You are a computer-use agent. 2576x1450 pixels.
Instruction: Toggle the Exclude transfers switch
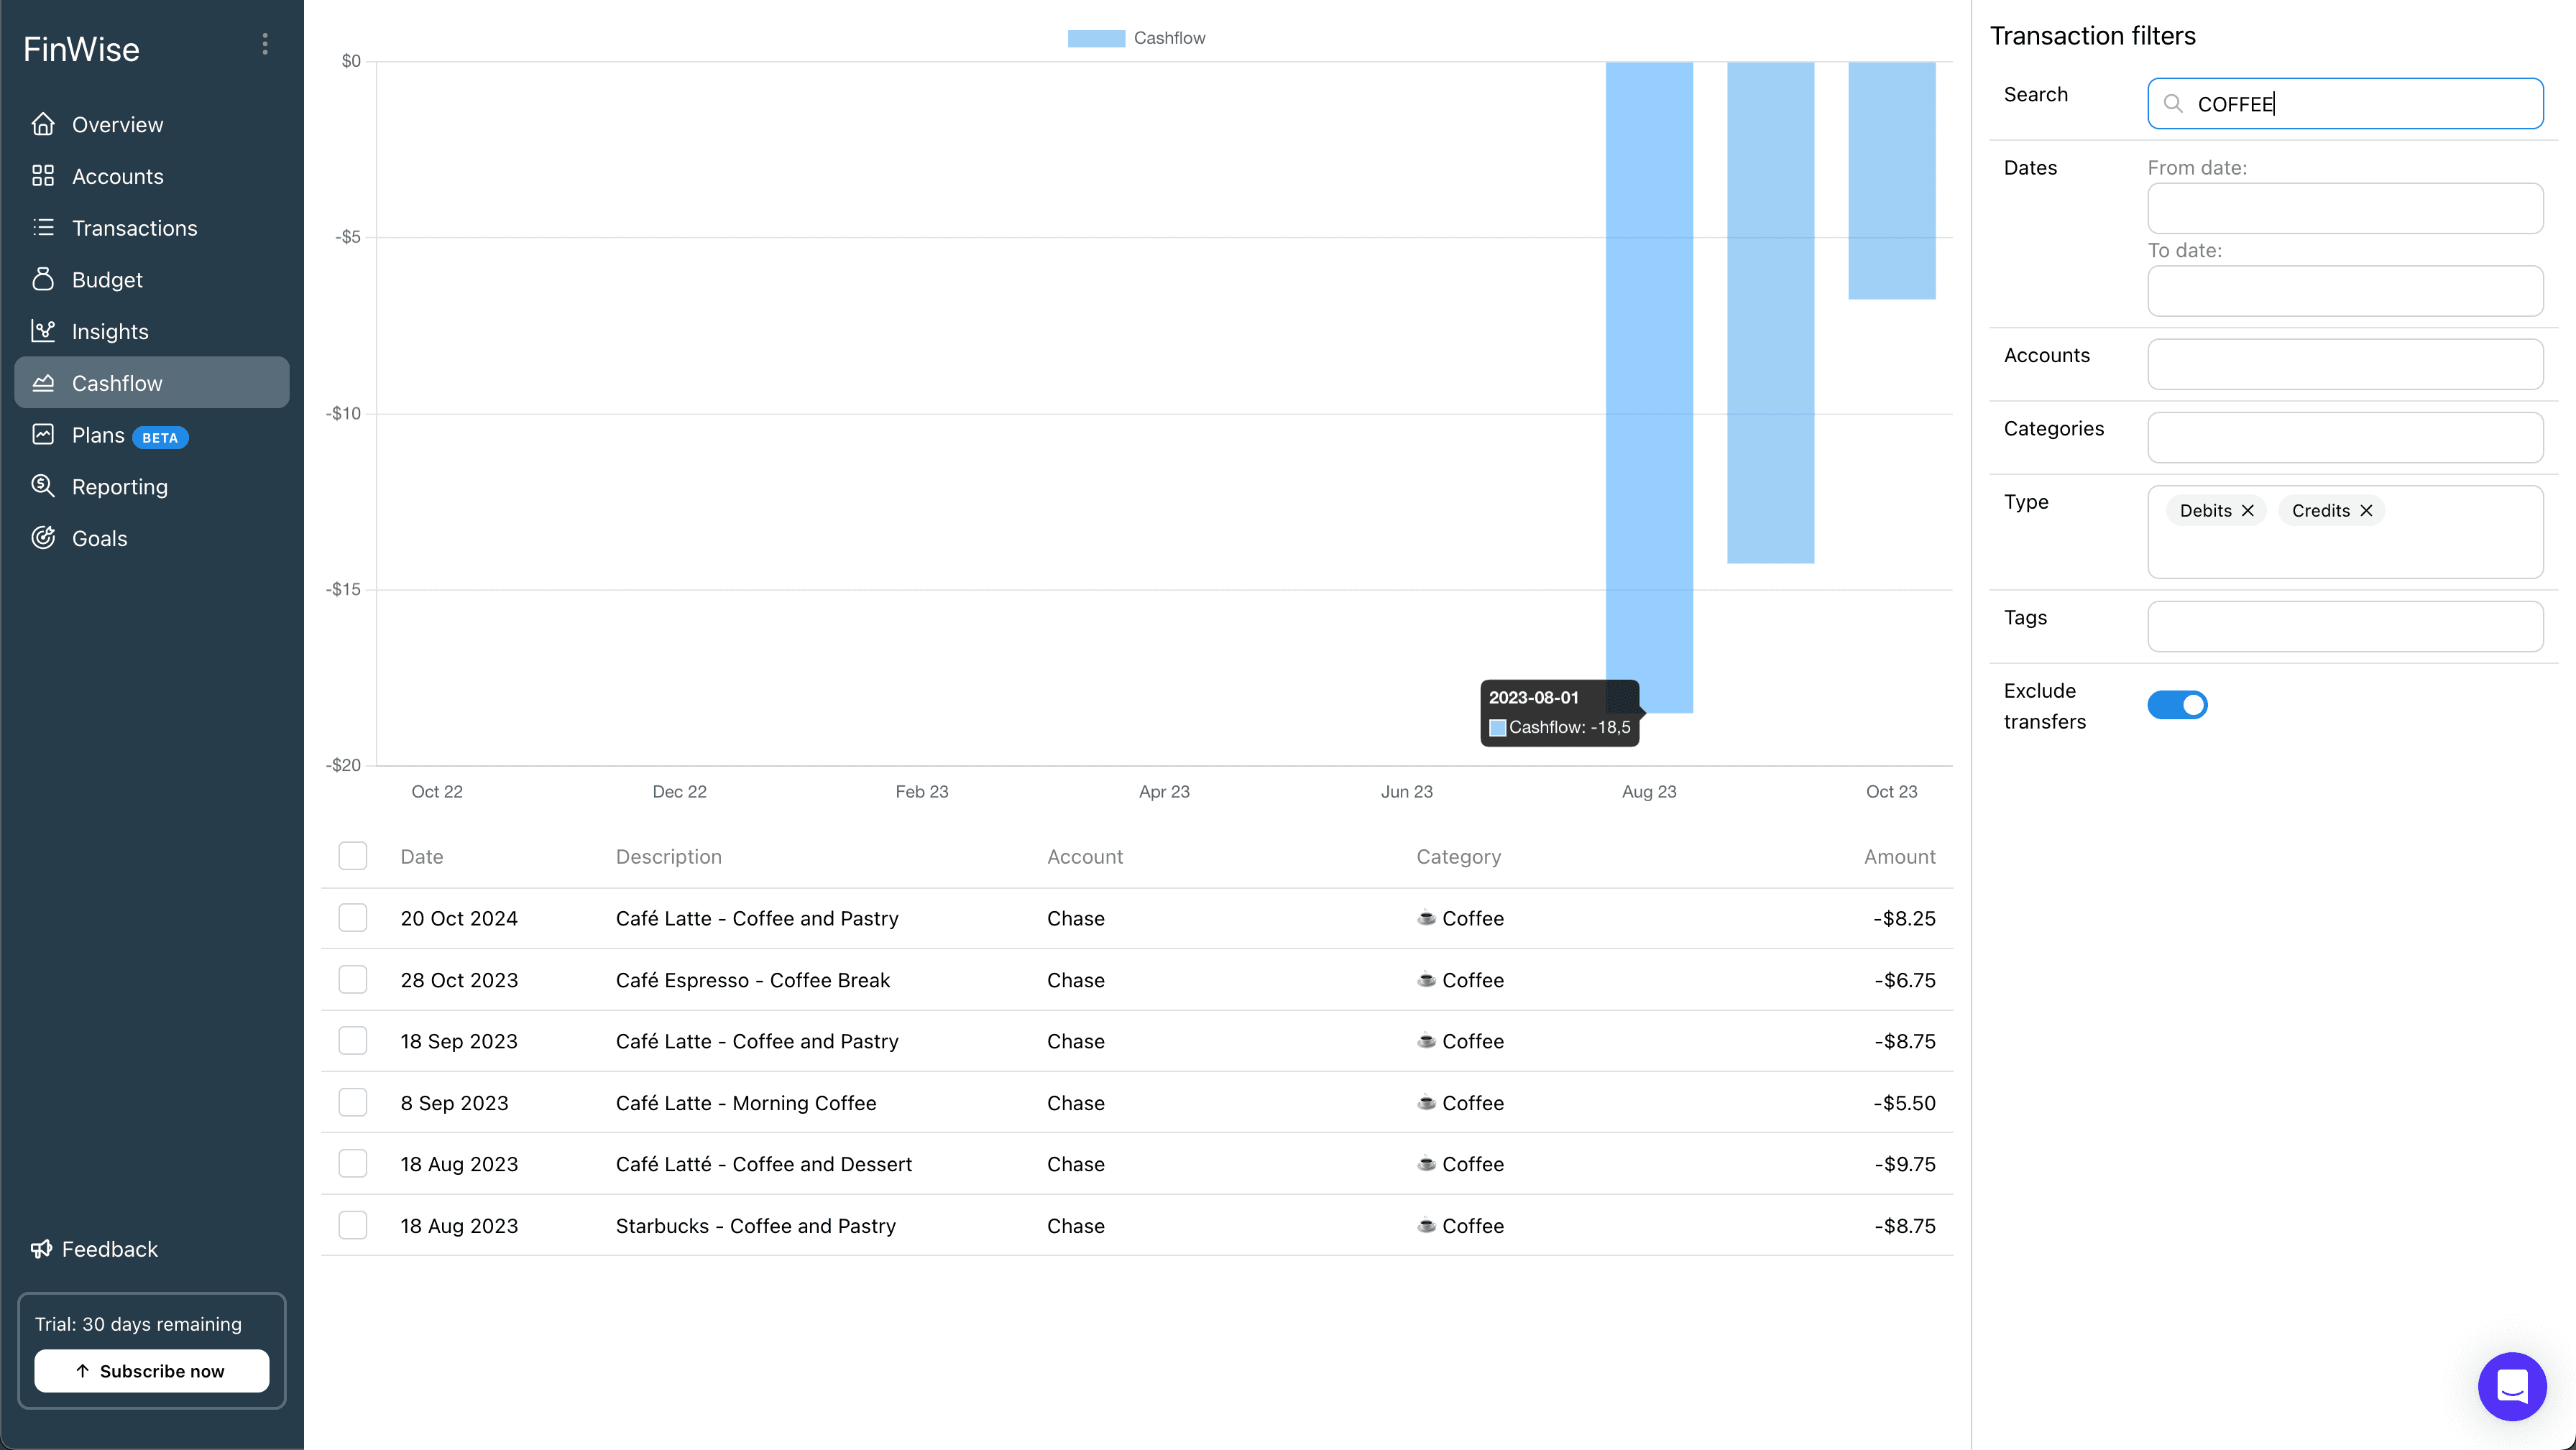(x=2177, y=705)
